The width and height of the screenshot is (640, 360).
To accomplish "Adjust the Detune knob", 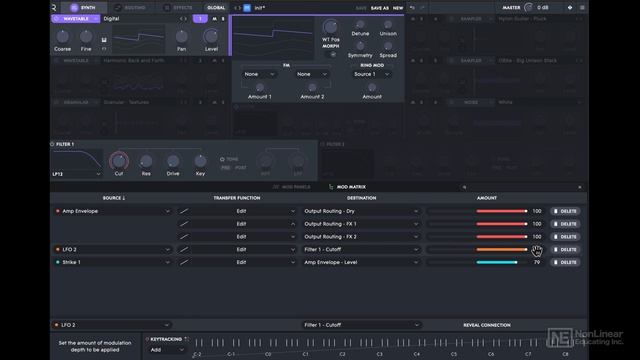I will point(360,25).
